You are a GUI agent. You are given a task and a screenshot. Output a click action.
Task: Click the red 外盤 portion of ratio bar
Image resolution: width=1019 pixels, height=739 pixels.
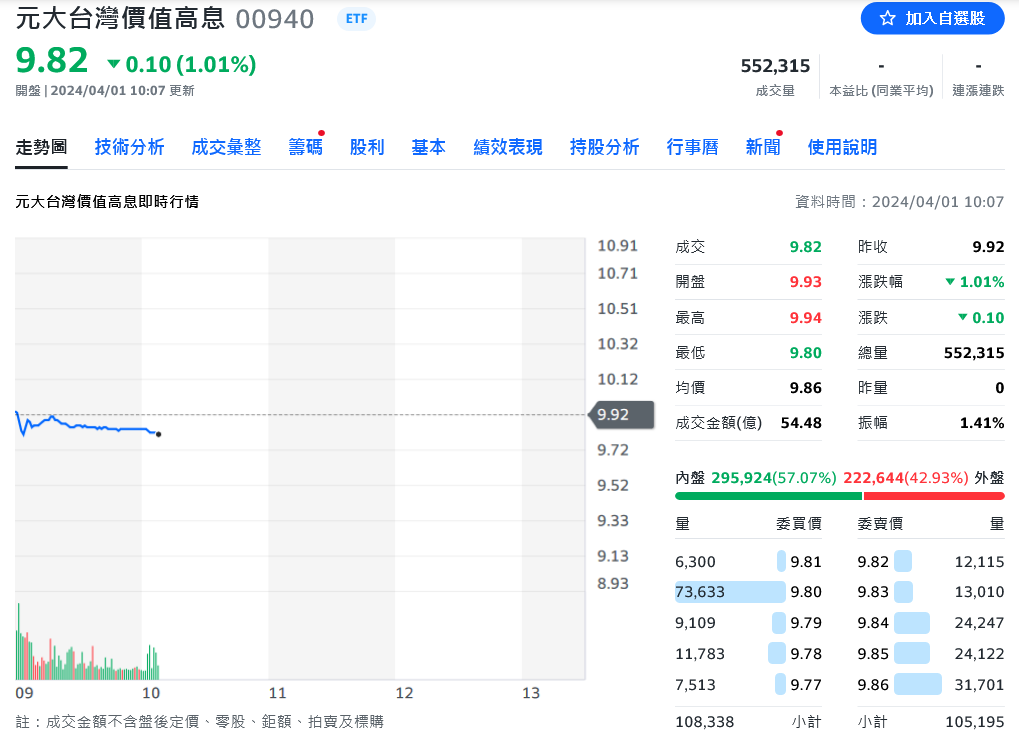(x=934, y=496)
